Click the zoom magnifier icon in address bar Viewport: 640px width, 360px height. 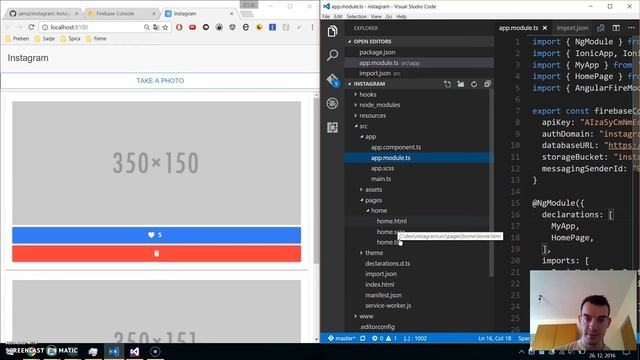(x=147, y=27)
